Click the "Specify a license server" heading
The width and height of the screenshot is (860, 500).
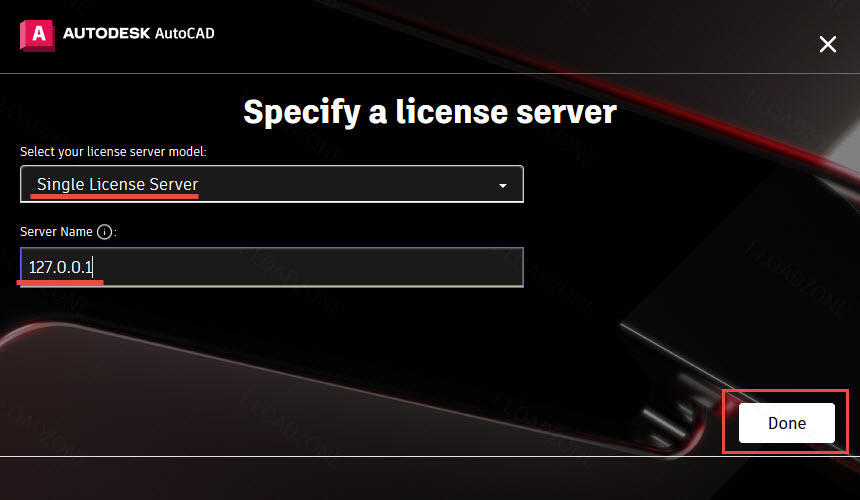[x=430, y=112]
